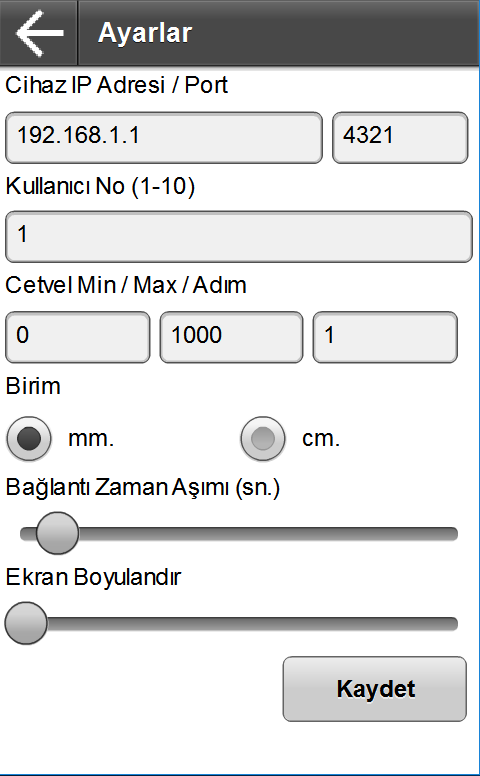Click the 'Kullanıcı No (1-10)' label
480x776 pixels.
coord(100,187)
